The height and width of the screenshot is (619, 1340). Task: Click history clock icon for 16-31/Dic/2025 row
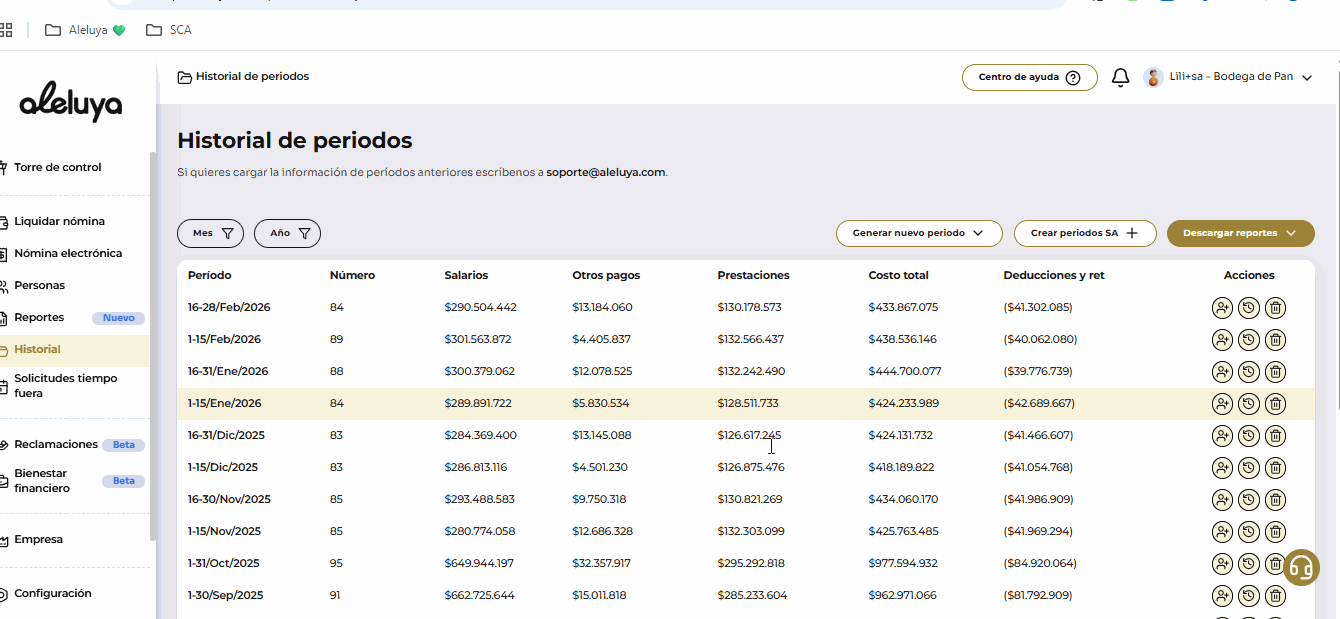click(x=1248, y=436)
